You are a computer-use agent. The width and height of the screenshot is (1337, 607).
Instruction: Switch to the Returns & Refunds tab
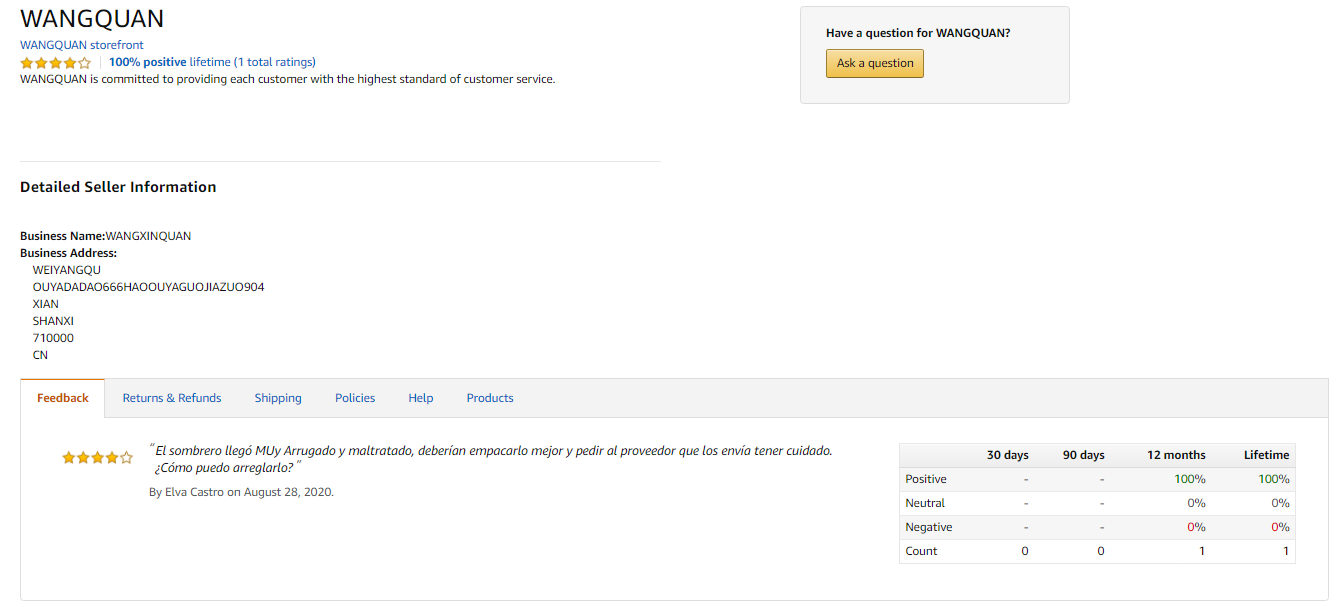click(x=172, y=398)
